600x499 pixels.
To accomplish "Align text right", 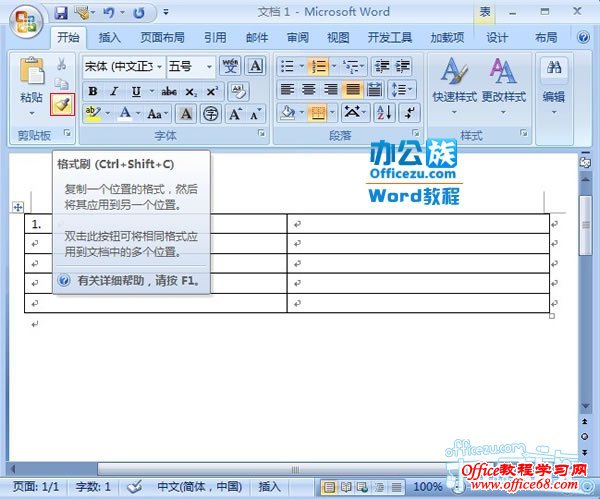I will click(330, 90).
